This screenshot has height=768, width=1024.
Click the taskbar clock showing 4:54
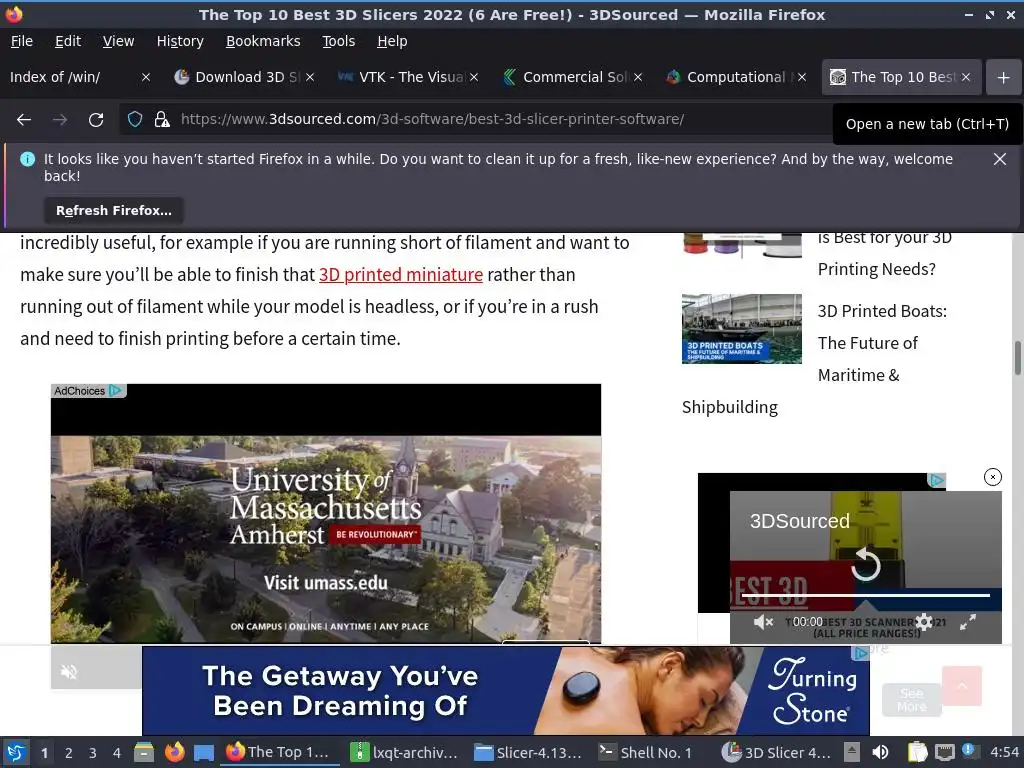tap(1004, 752)
